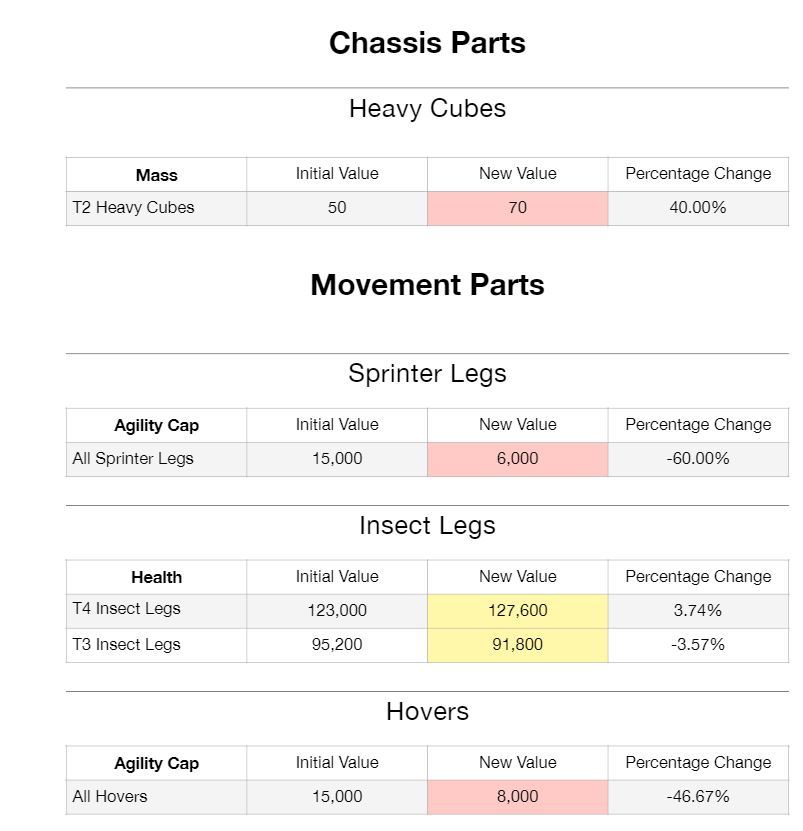Click the red cell showing 70

[x=517, y=208]
